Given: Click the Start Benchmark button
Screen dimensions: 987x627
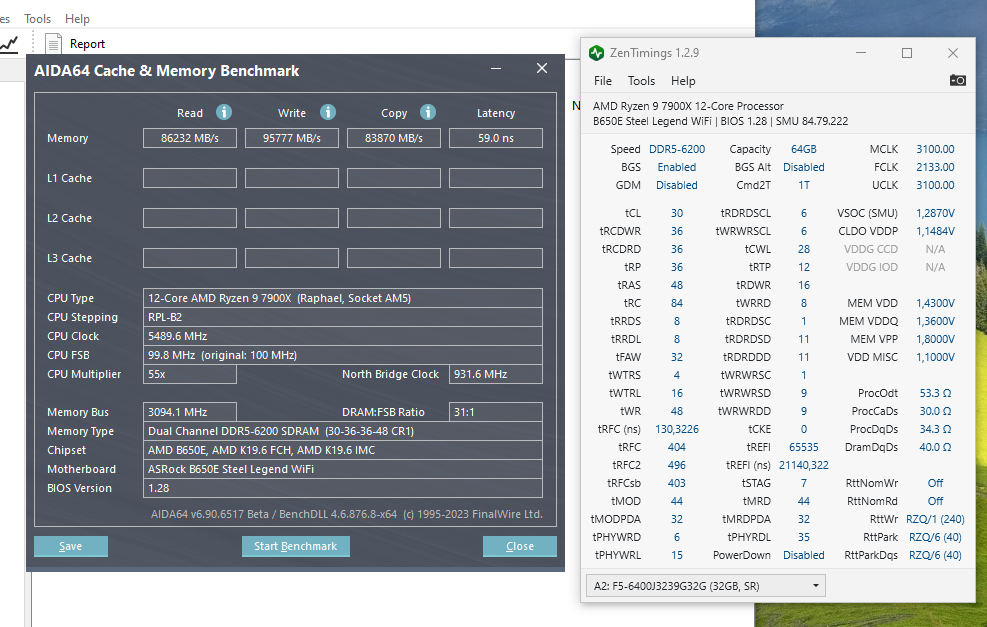Looking at the screenshot, I should coord(296,546).
